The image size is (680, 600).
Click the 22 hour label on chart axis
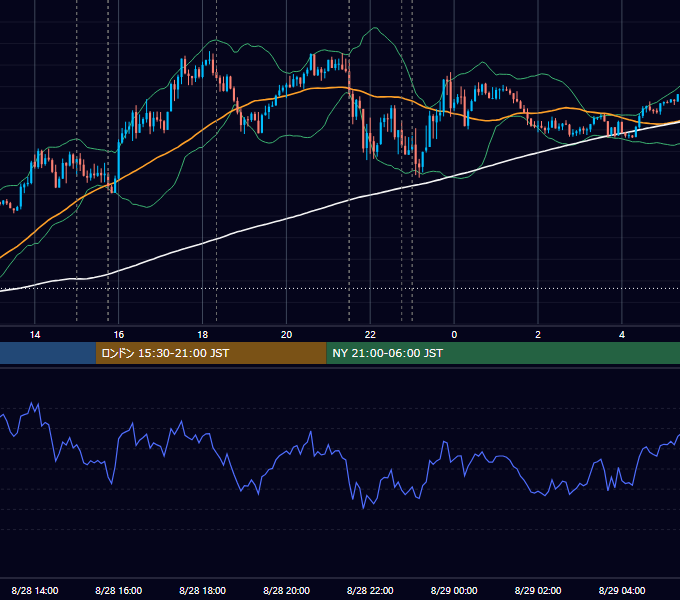pyautogui.click(x=370, y=335)
